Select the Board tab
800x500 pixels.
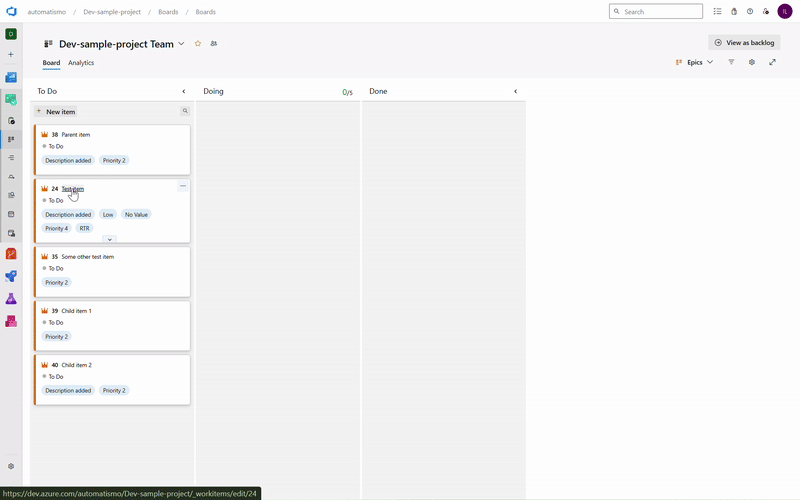pos(51,63)
